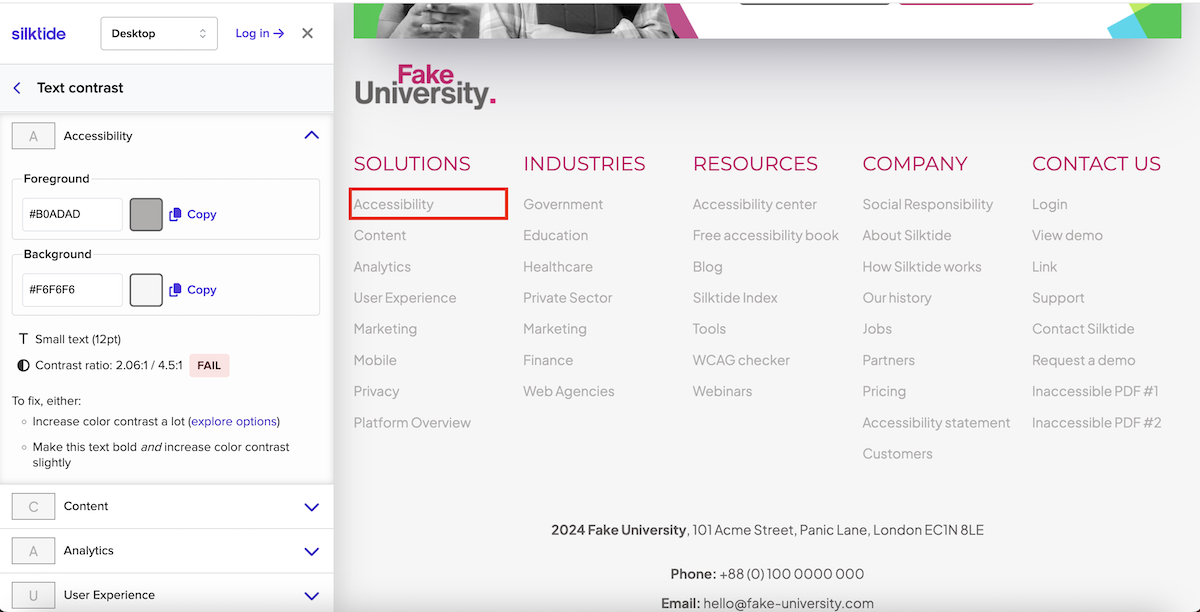
Task: Open the Desktop device dropdown
Action: [158, 33]
